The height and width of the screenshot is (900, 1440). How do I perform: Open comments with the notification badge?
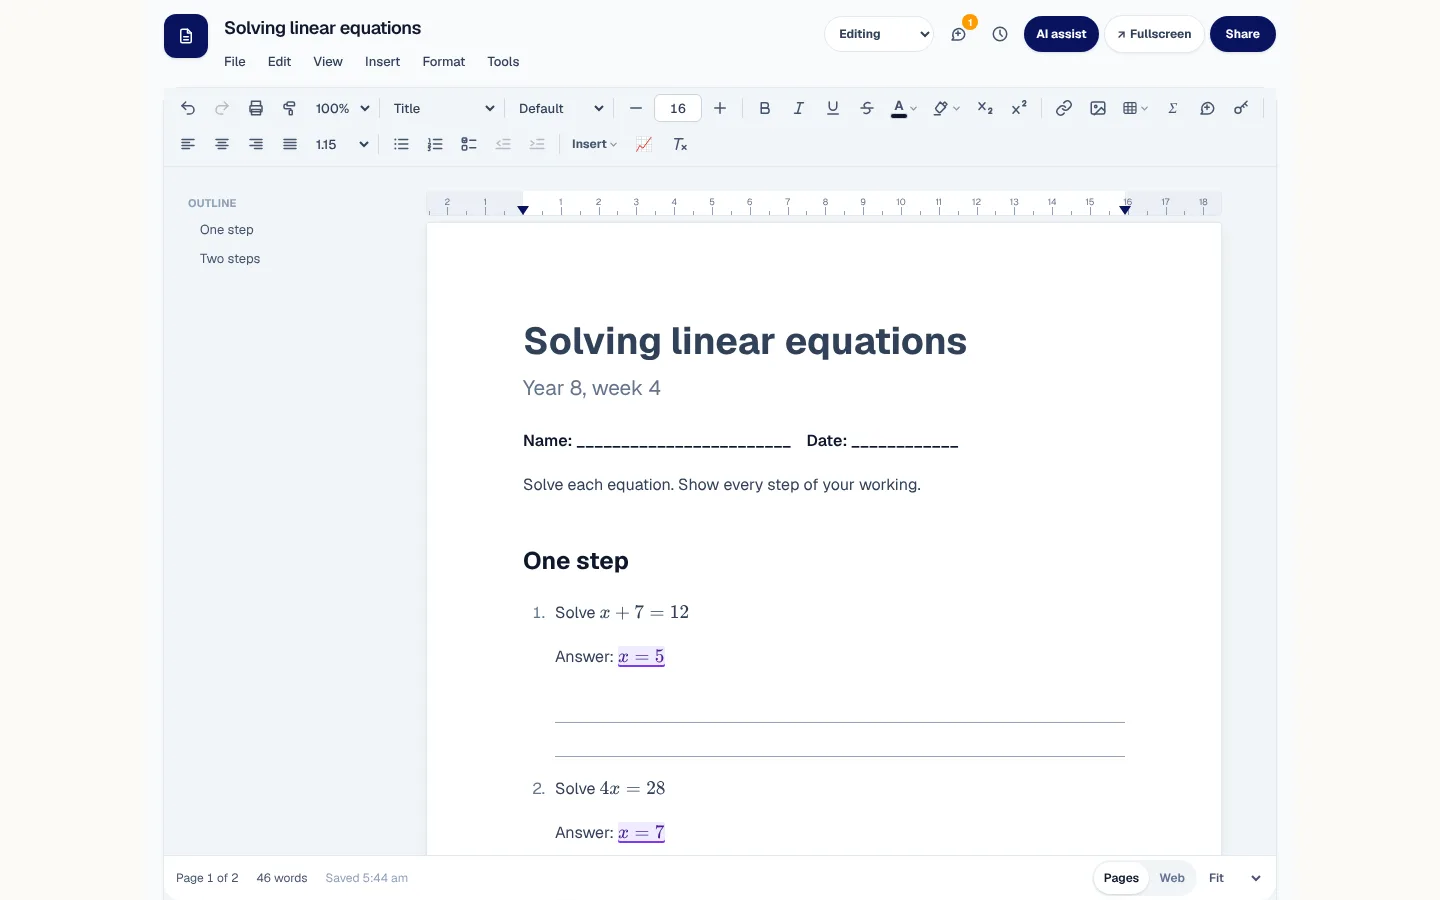click(959, 34)
